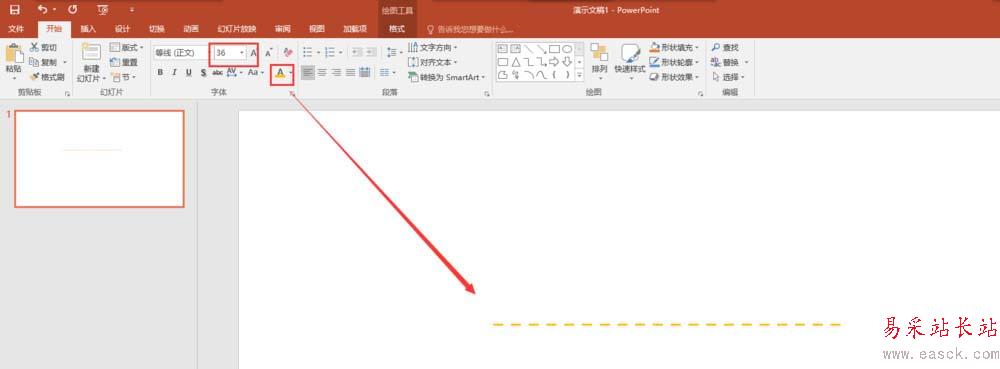
Task: Select slide 1 thumbnail in panel
Action: [99, 159]
